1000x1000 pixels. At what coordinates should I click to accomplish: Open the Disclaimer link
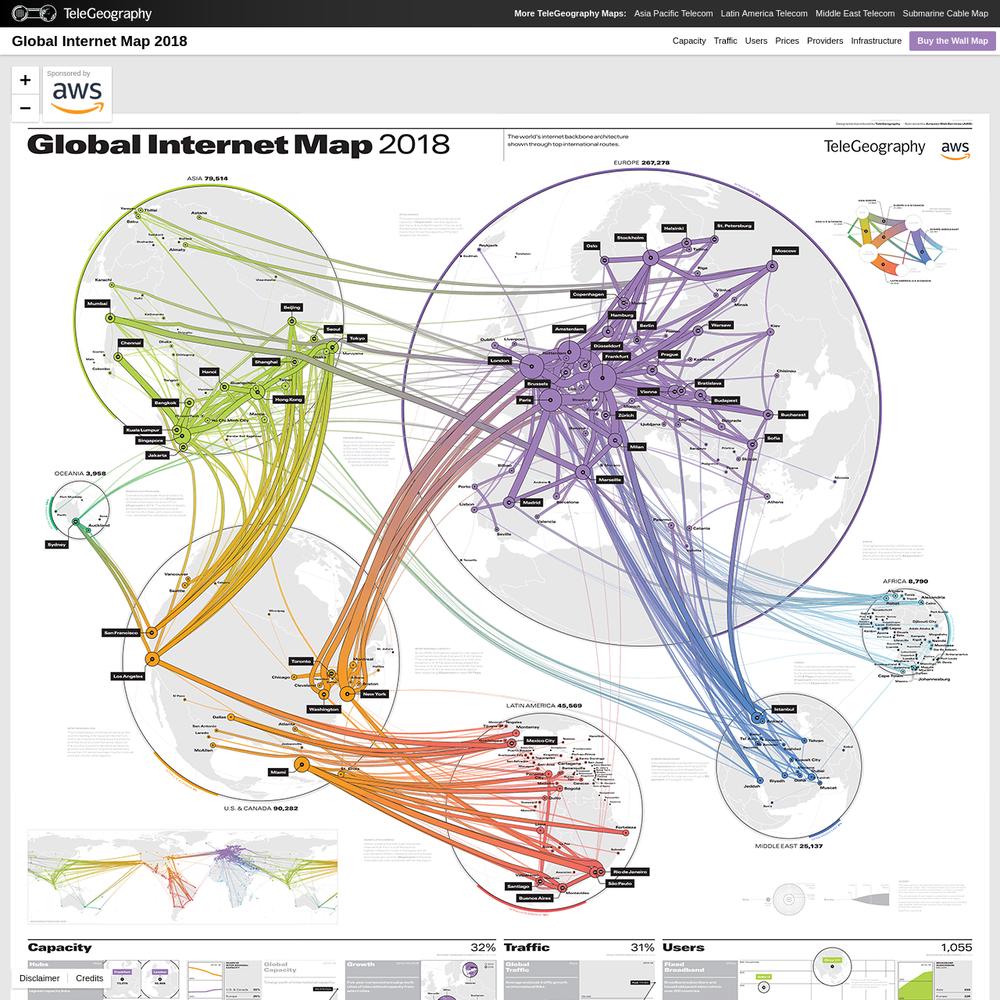pos(40,978)
